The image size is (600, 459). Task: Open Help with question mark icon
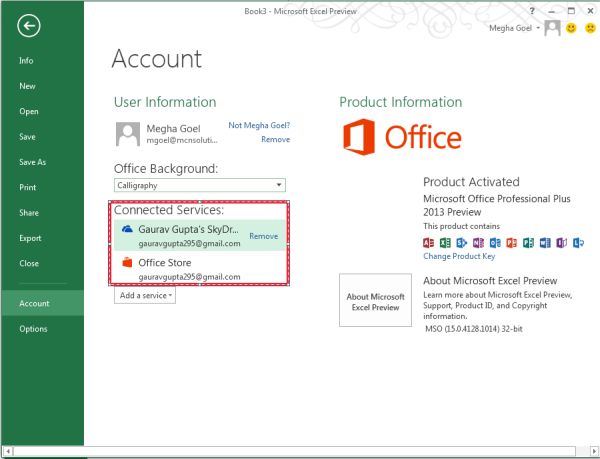532,11
